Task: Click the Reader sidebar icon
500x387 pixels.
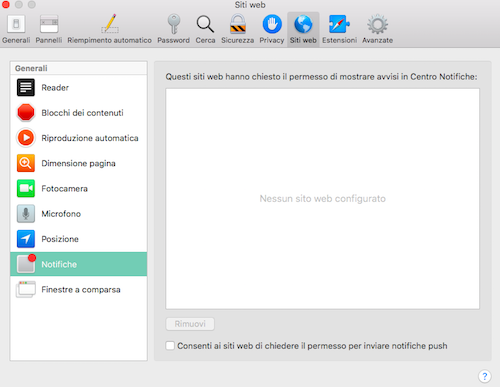Action: pyautogui.click(x=26, y=87)
